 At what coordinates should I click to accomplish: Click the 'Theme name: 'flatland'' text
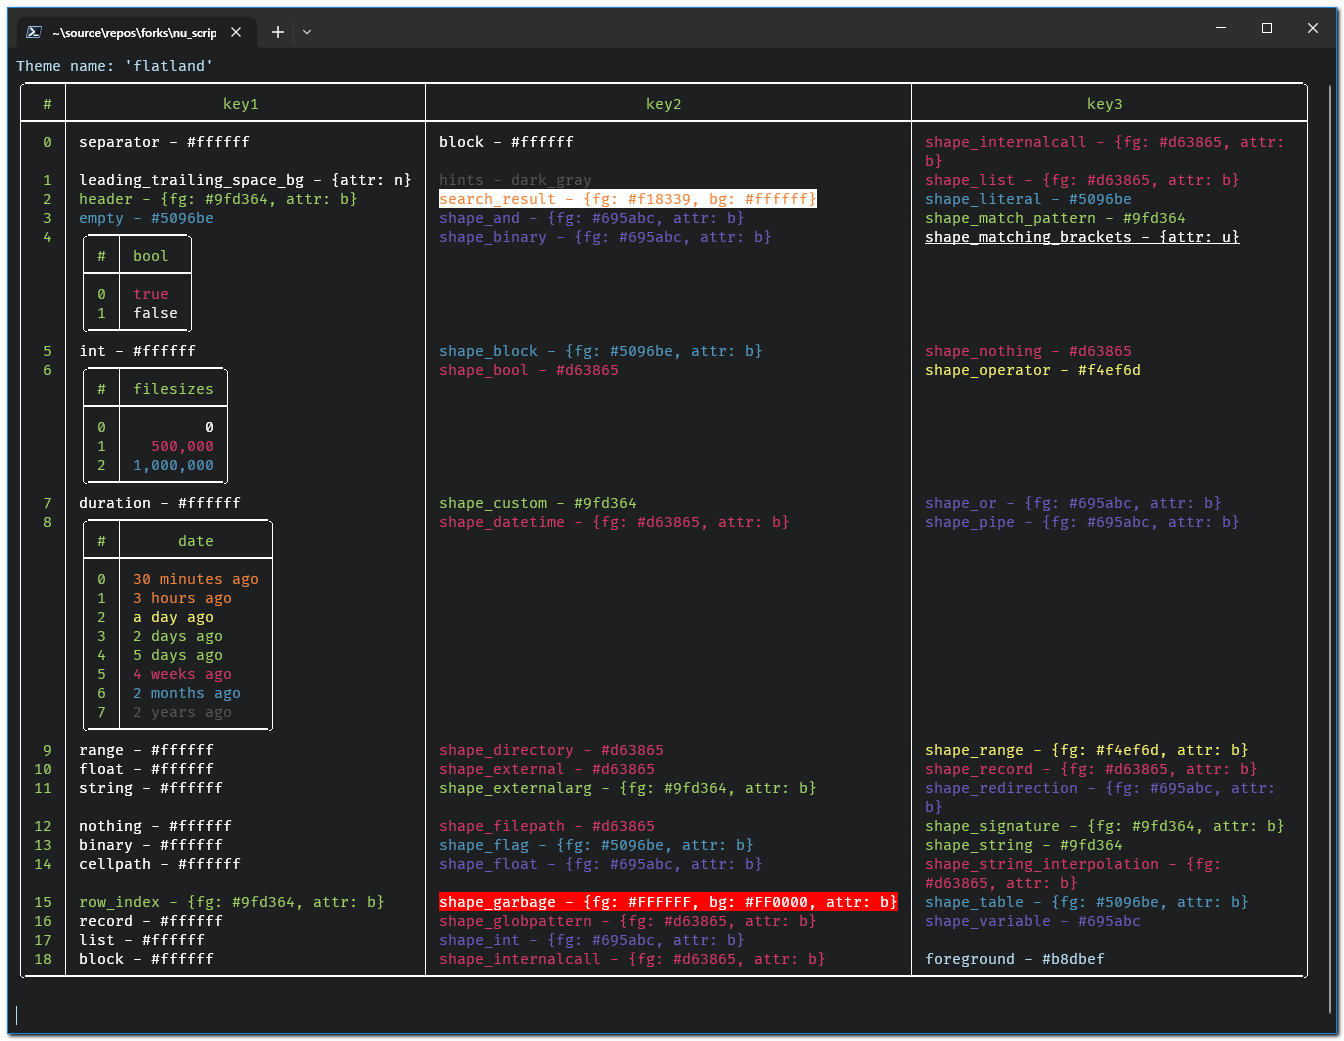(x=115, y=66)
